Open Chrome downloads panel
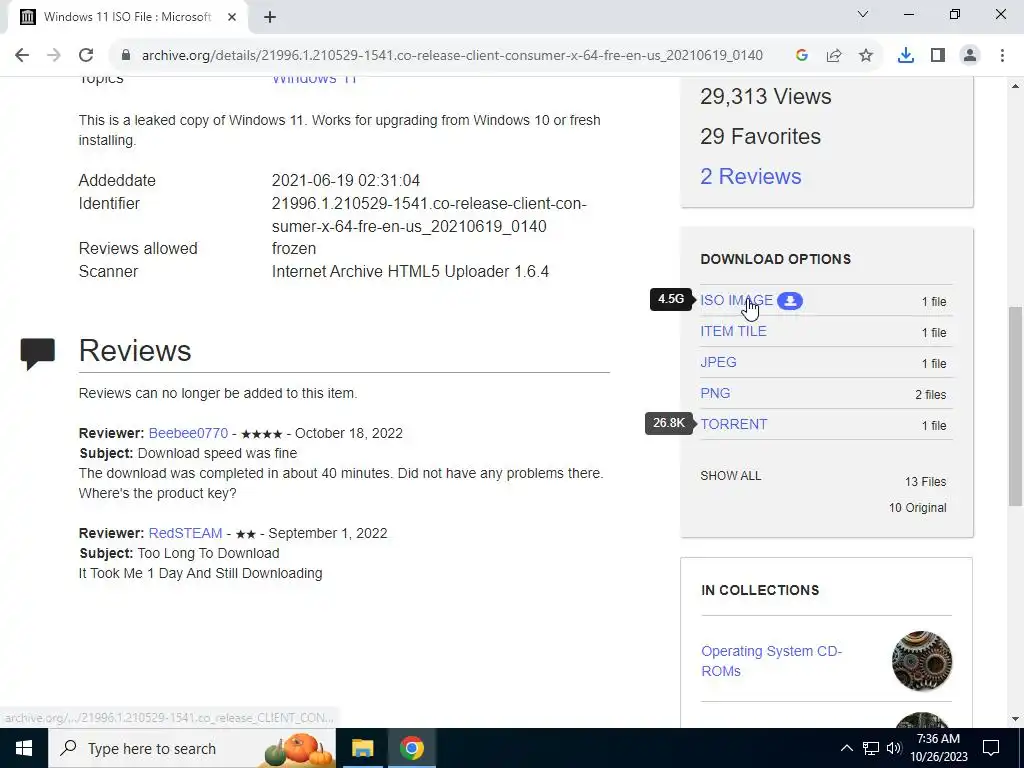The width and height of the screenshot is (1024, 768). (906, 56)
